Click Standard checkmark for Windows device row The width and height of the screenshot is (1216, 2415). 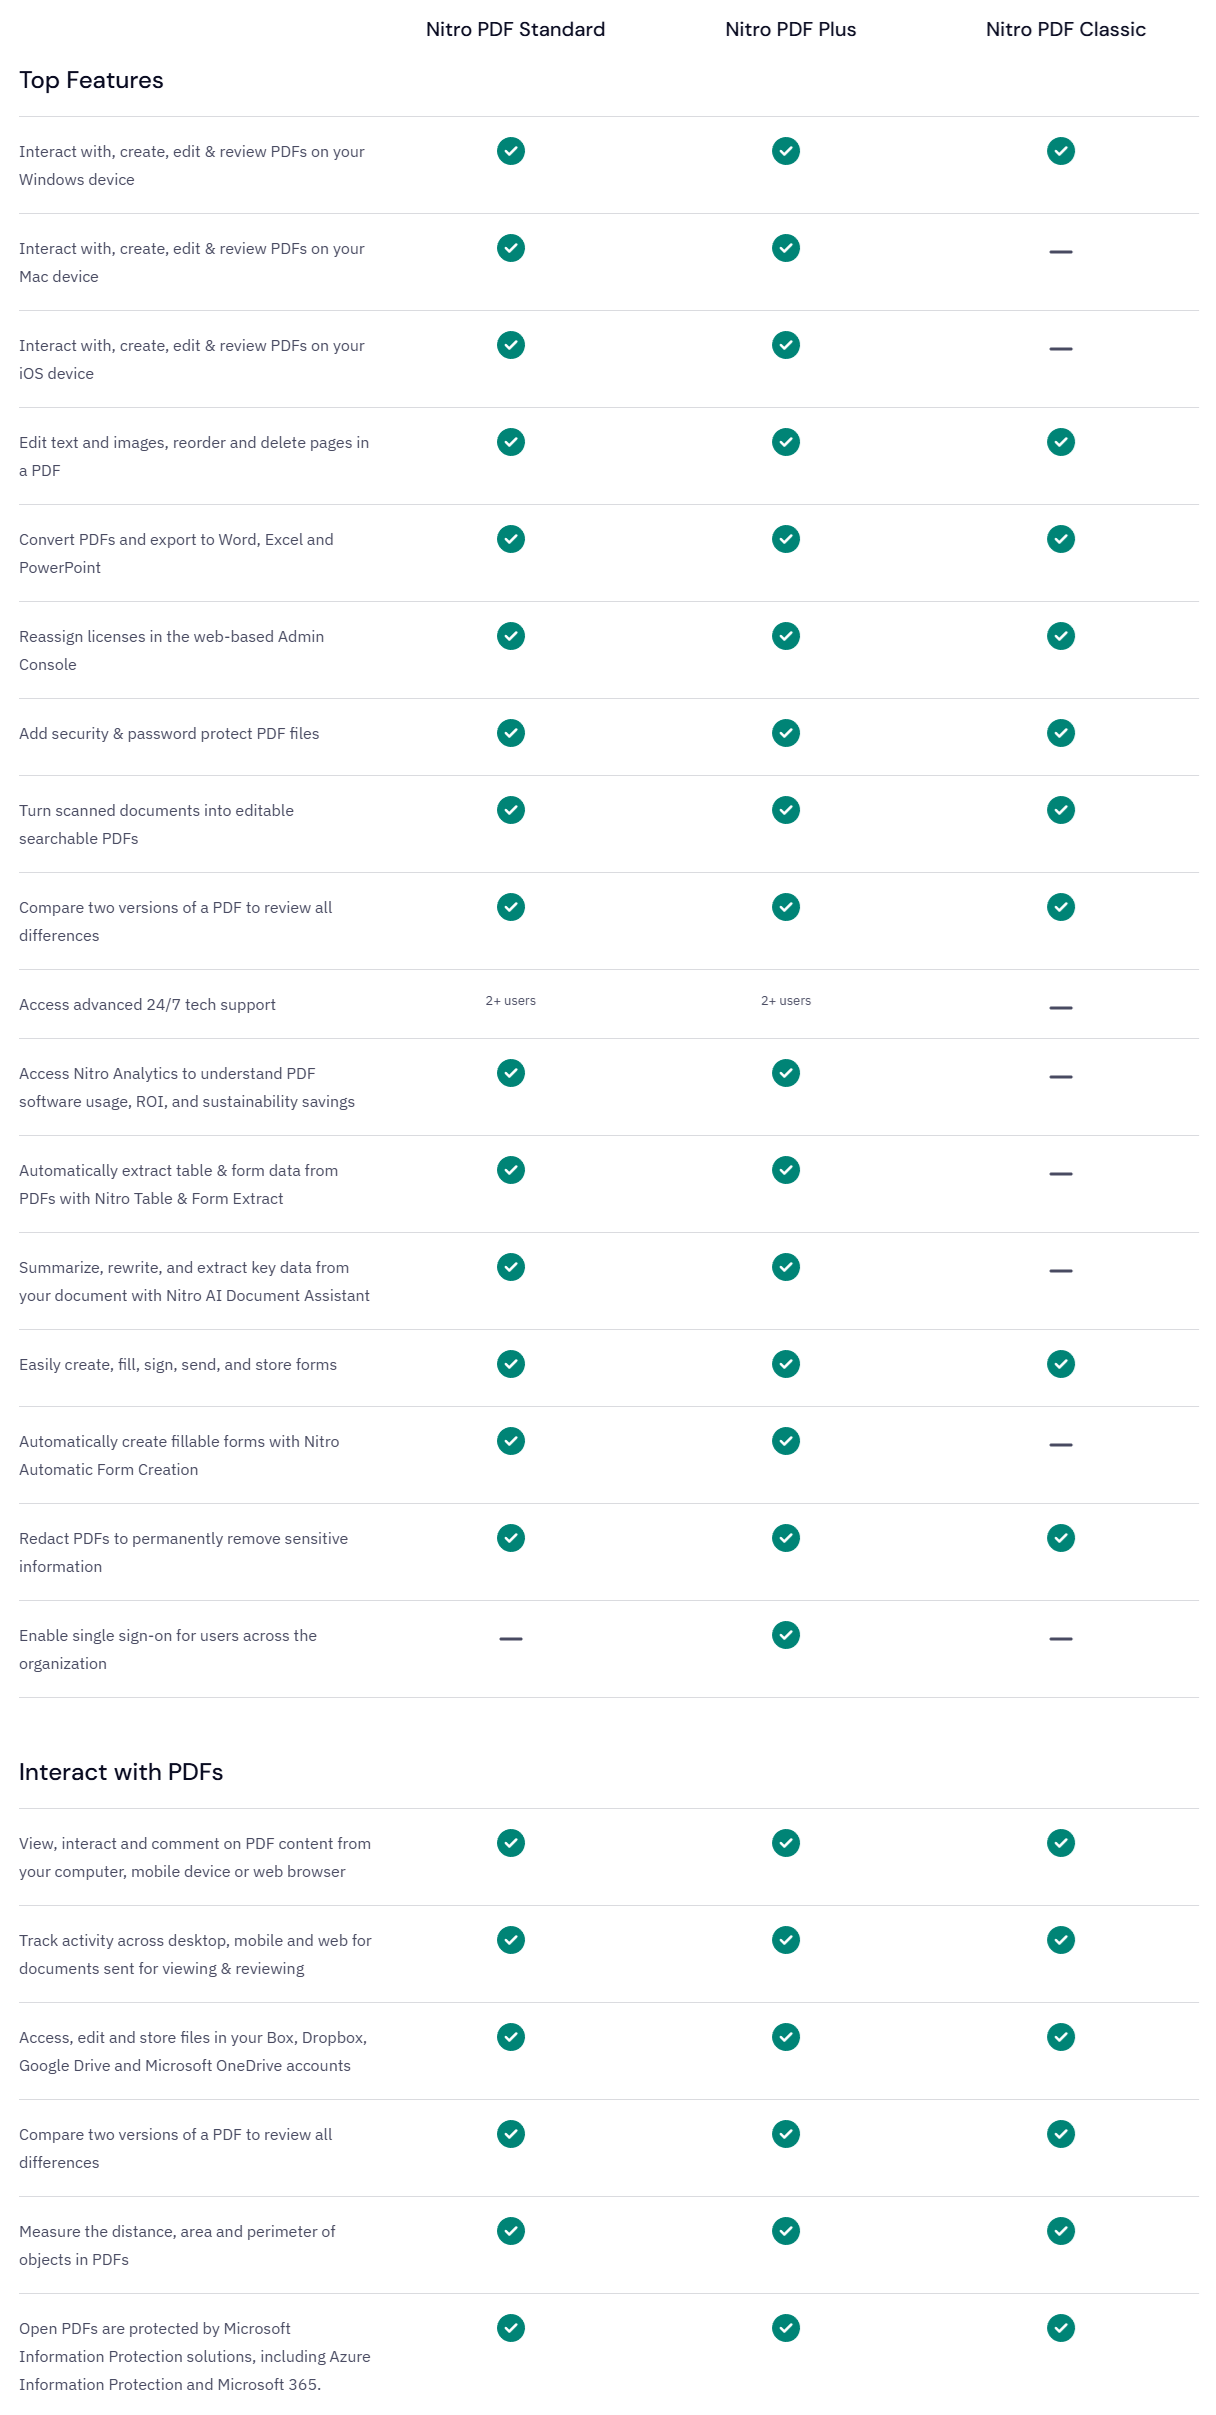point(511,151)
